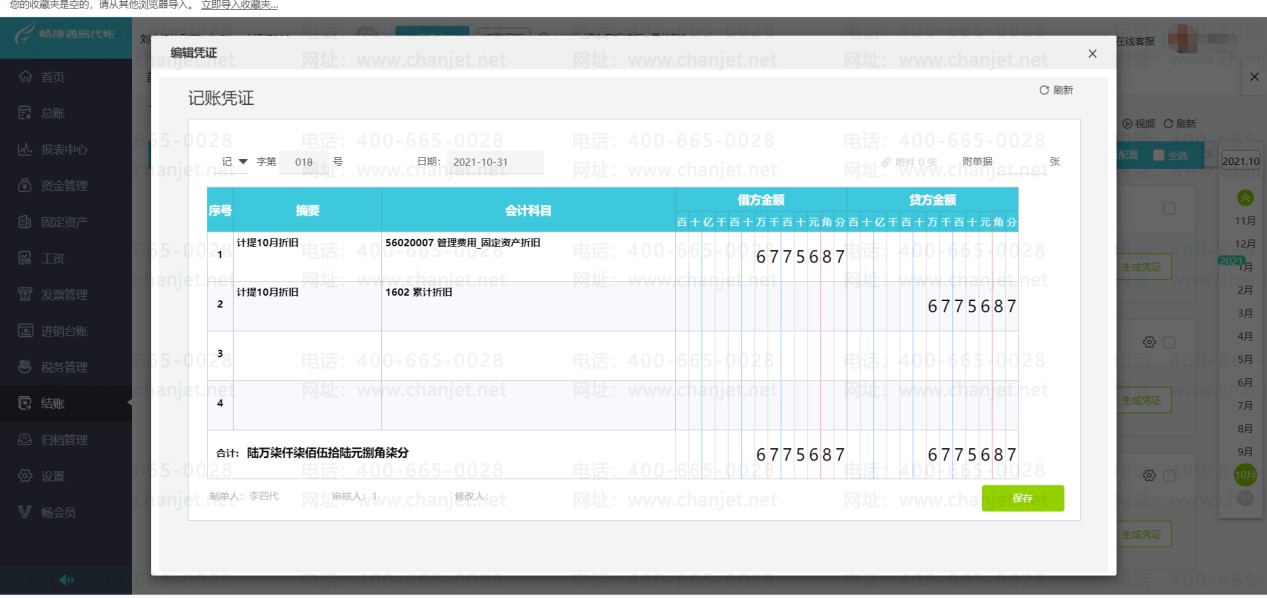Select 4月 in the month timeline
The image size is (1267, 598).
[1245, 336]
